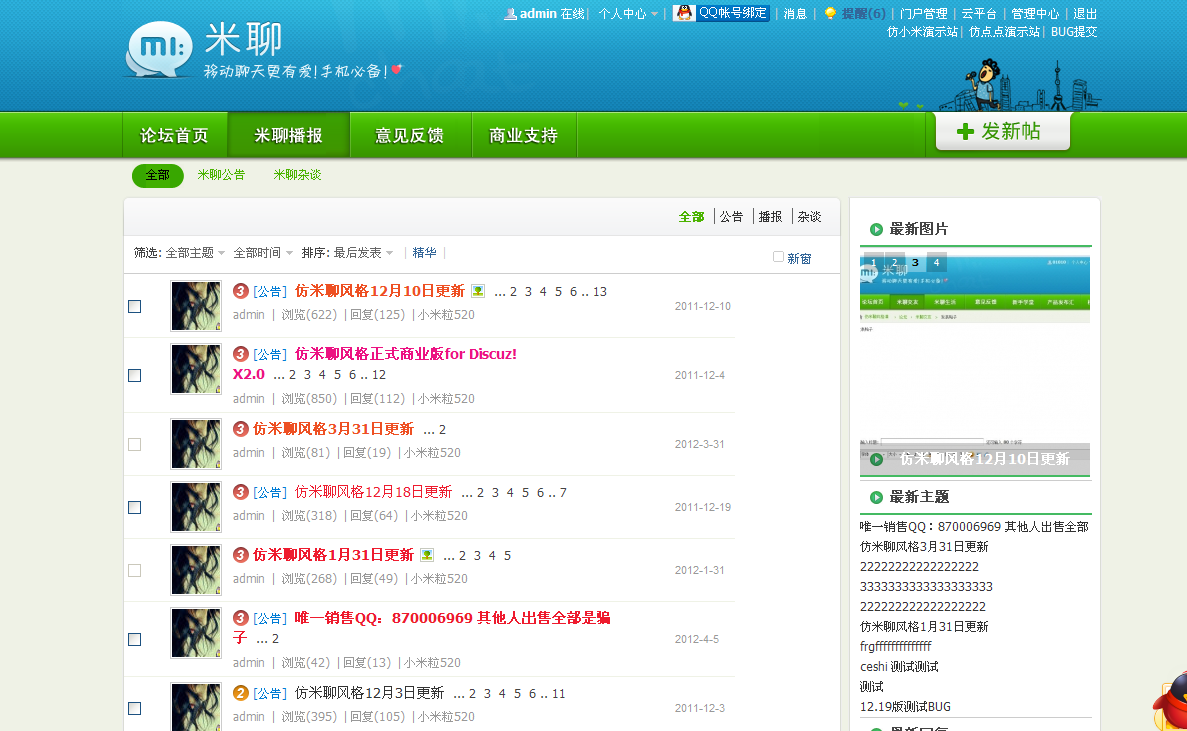Image resolution: width=1187 pixels, height=731 pixels.
Task: Tick the checkbox for 正式商业版 for Discuz! thread
Action: tap(135, 375)
